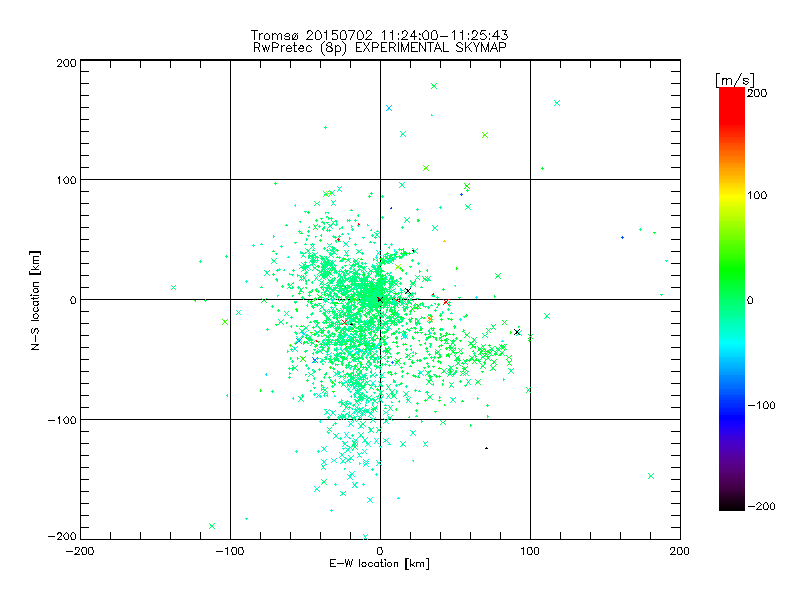
Task: Click the blue dot at the far right near 160 km east
Action: click(x=622, y=237)
